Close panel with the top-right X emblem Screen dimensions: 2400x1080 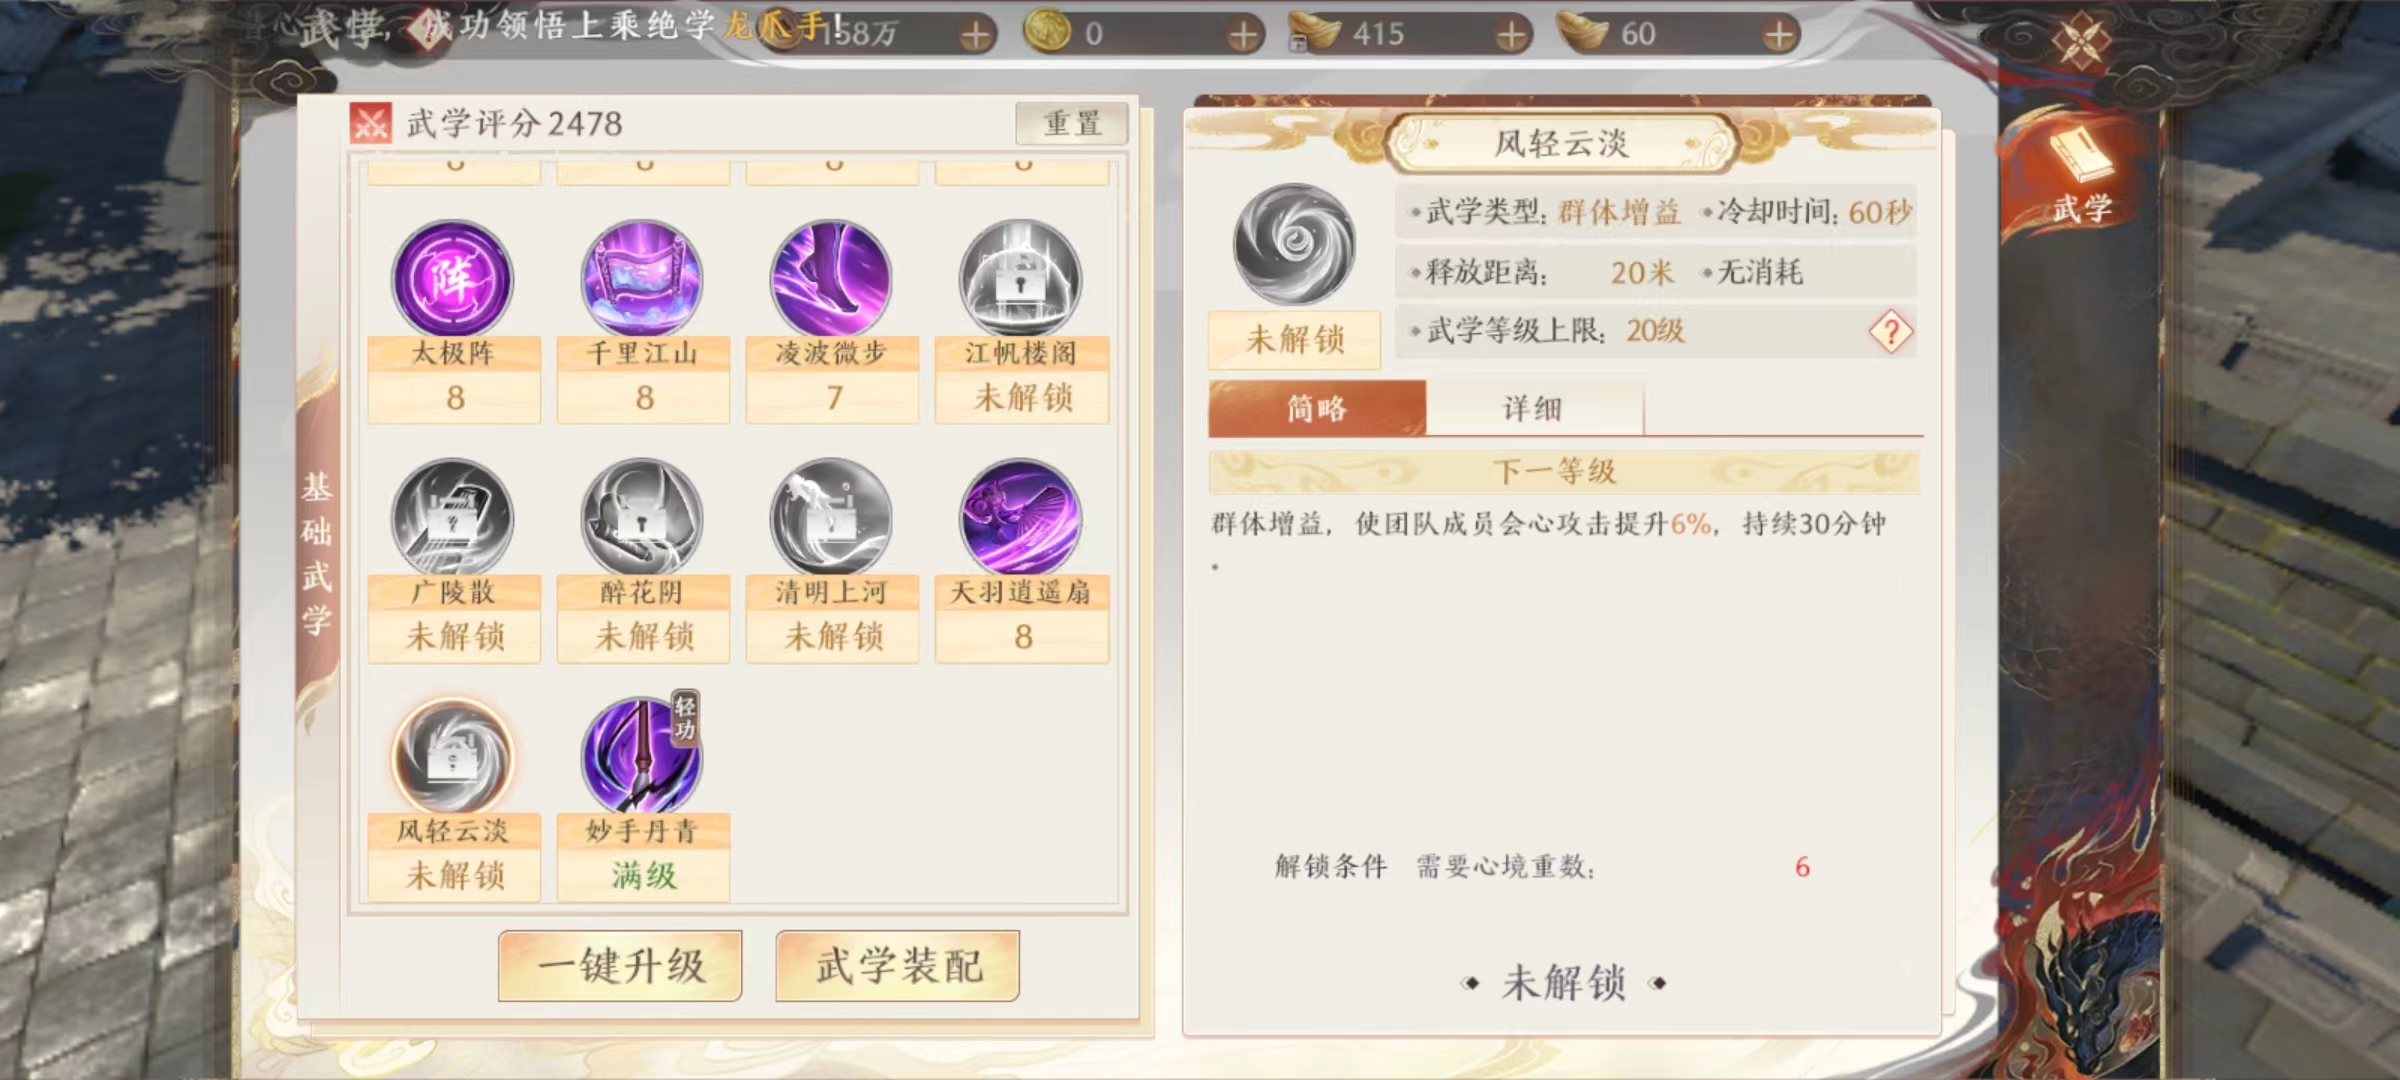[x=2081, y=42]
